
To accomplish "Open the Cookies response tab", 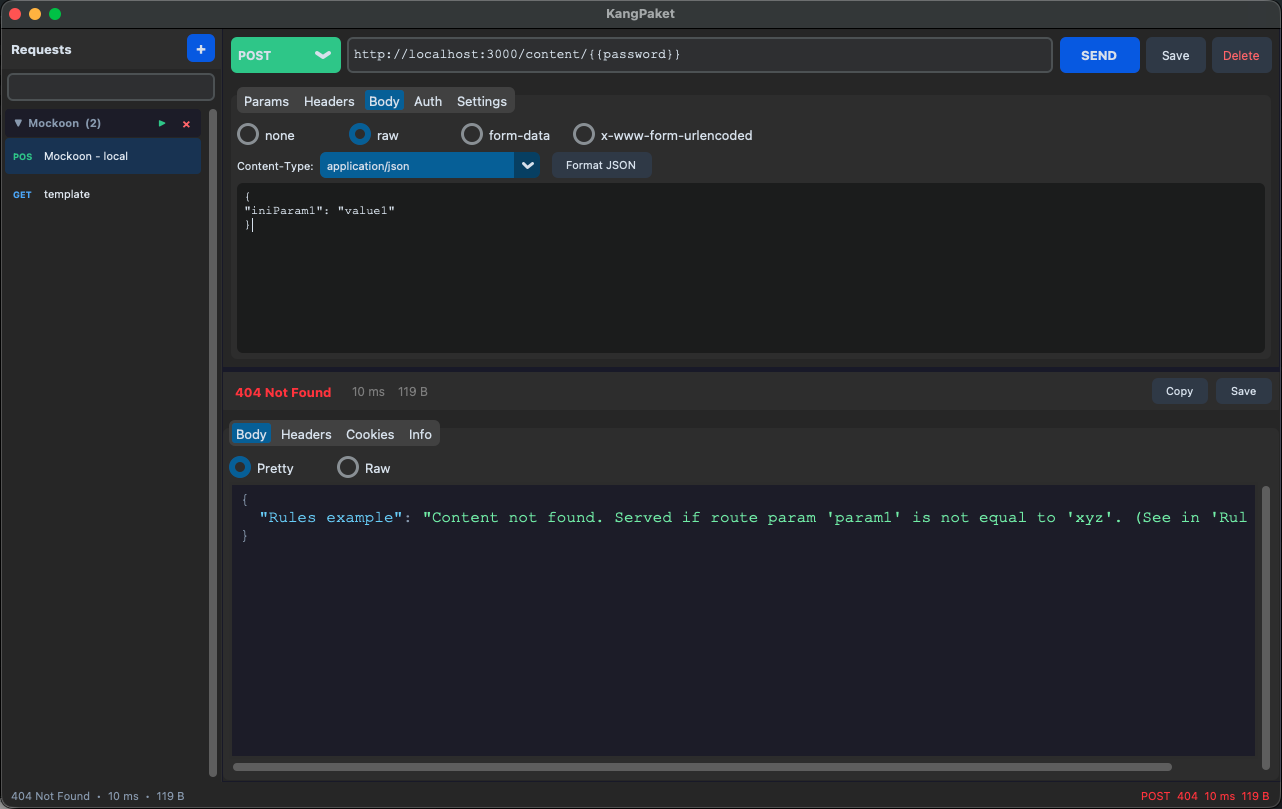I will (369, 434).
